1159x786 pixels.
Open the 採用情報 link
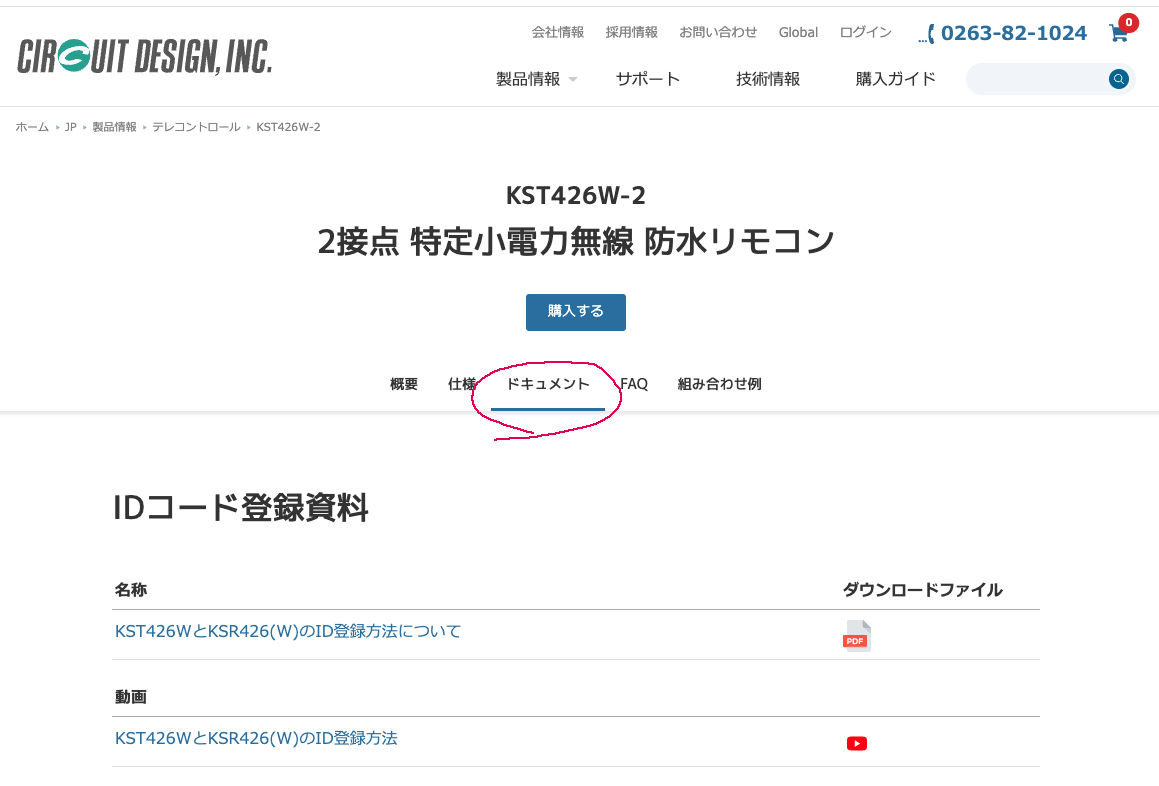[x=631, y=32]
